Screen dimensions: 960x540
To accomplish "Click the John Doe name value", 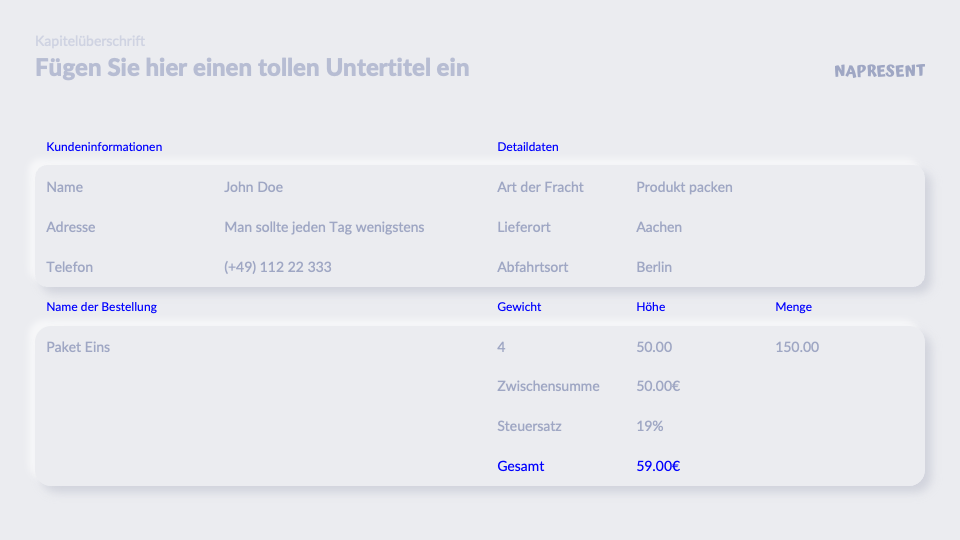I will pyautogui.click(x=253, y=187).
